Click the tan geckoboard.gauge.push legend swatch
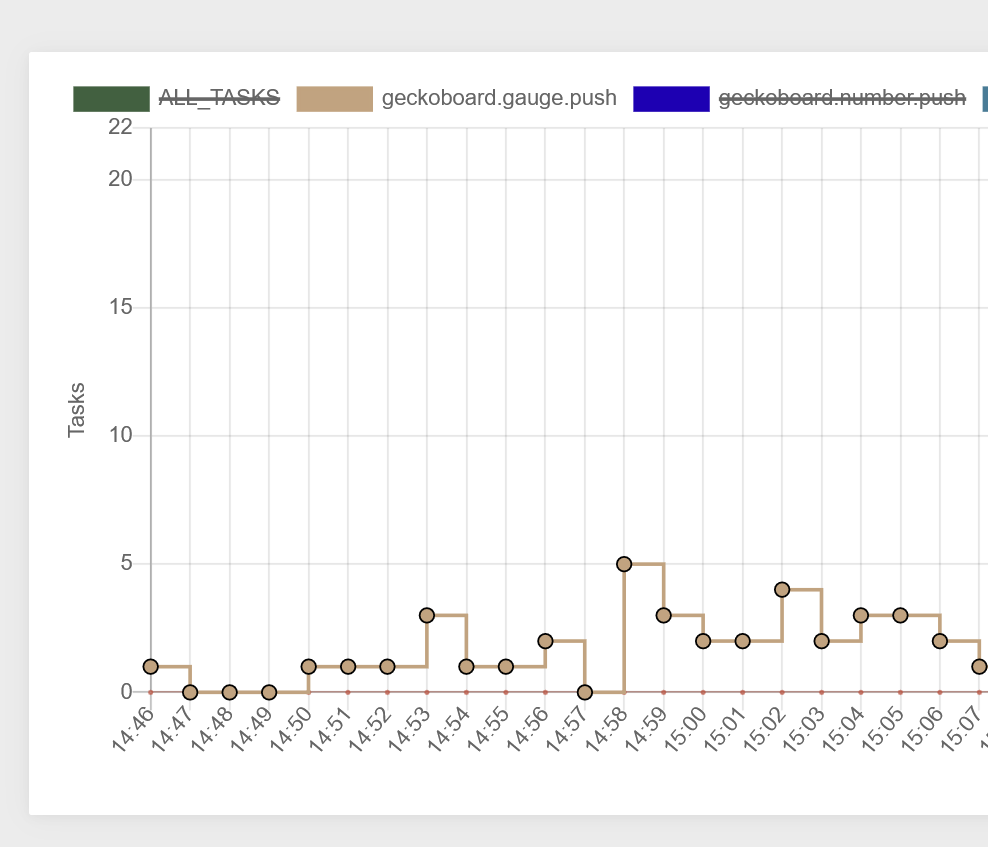988x847 pixels. point(334,98)
